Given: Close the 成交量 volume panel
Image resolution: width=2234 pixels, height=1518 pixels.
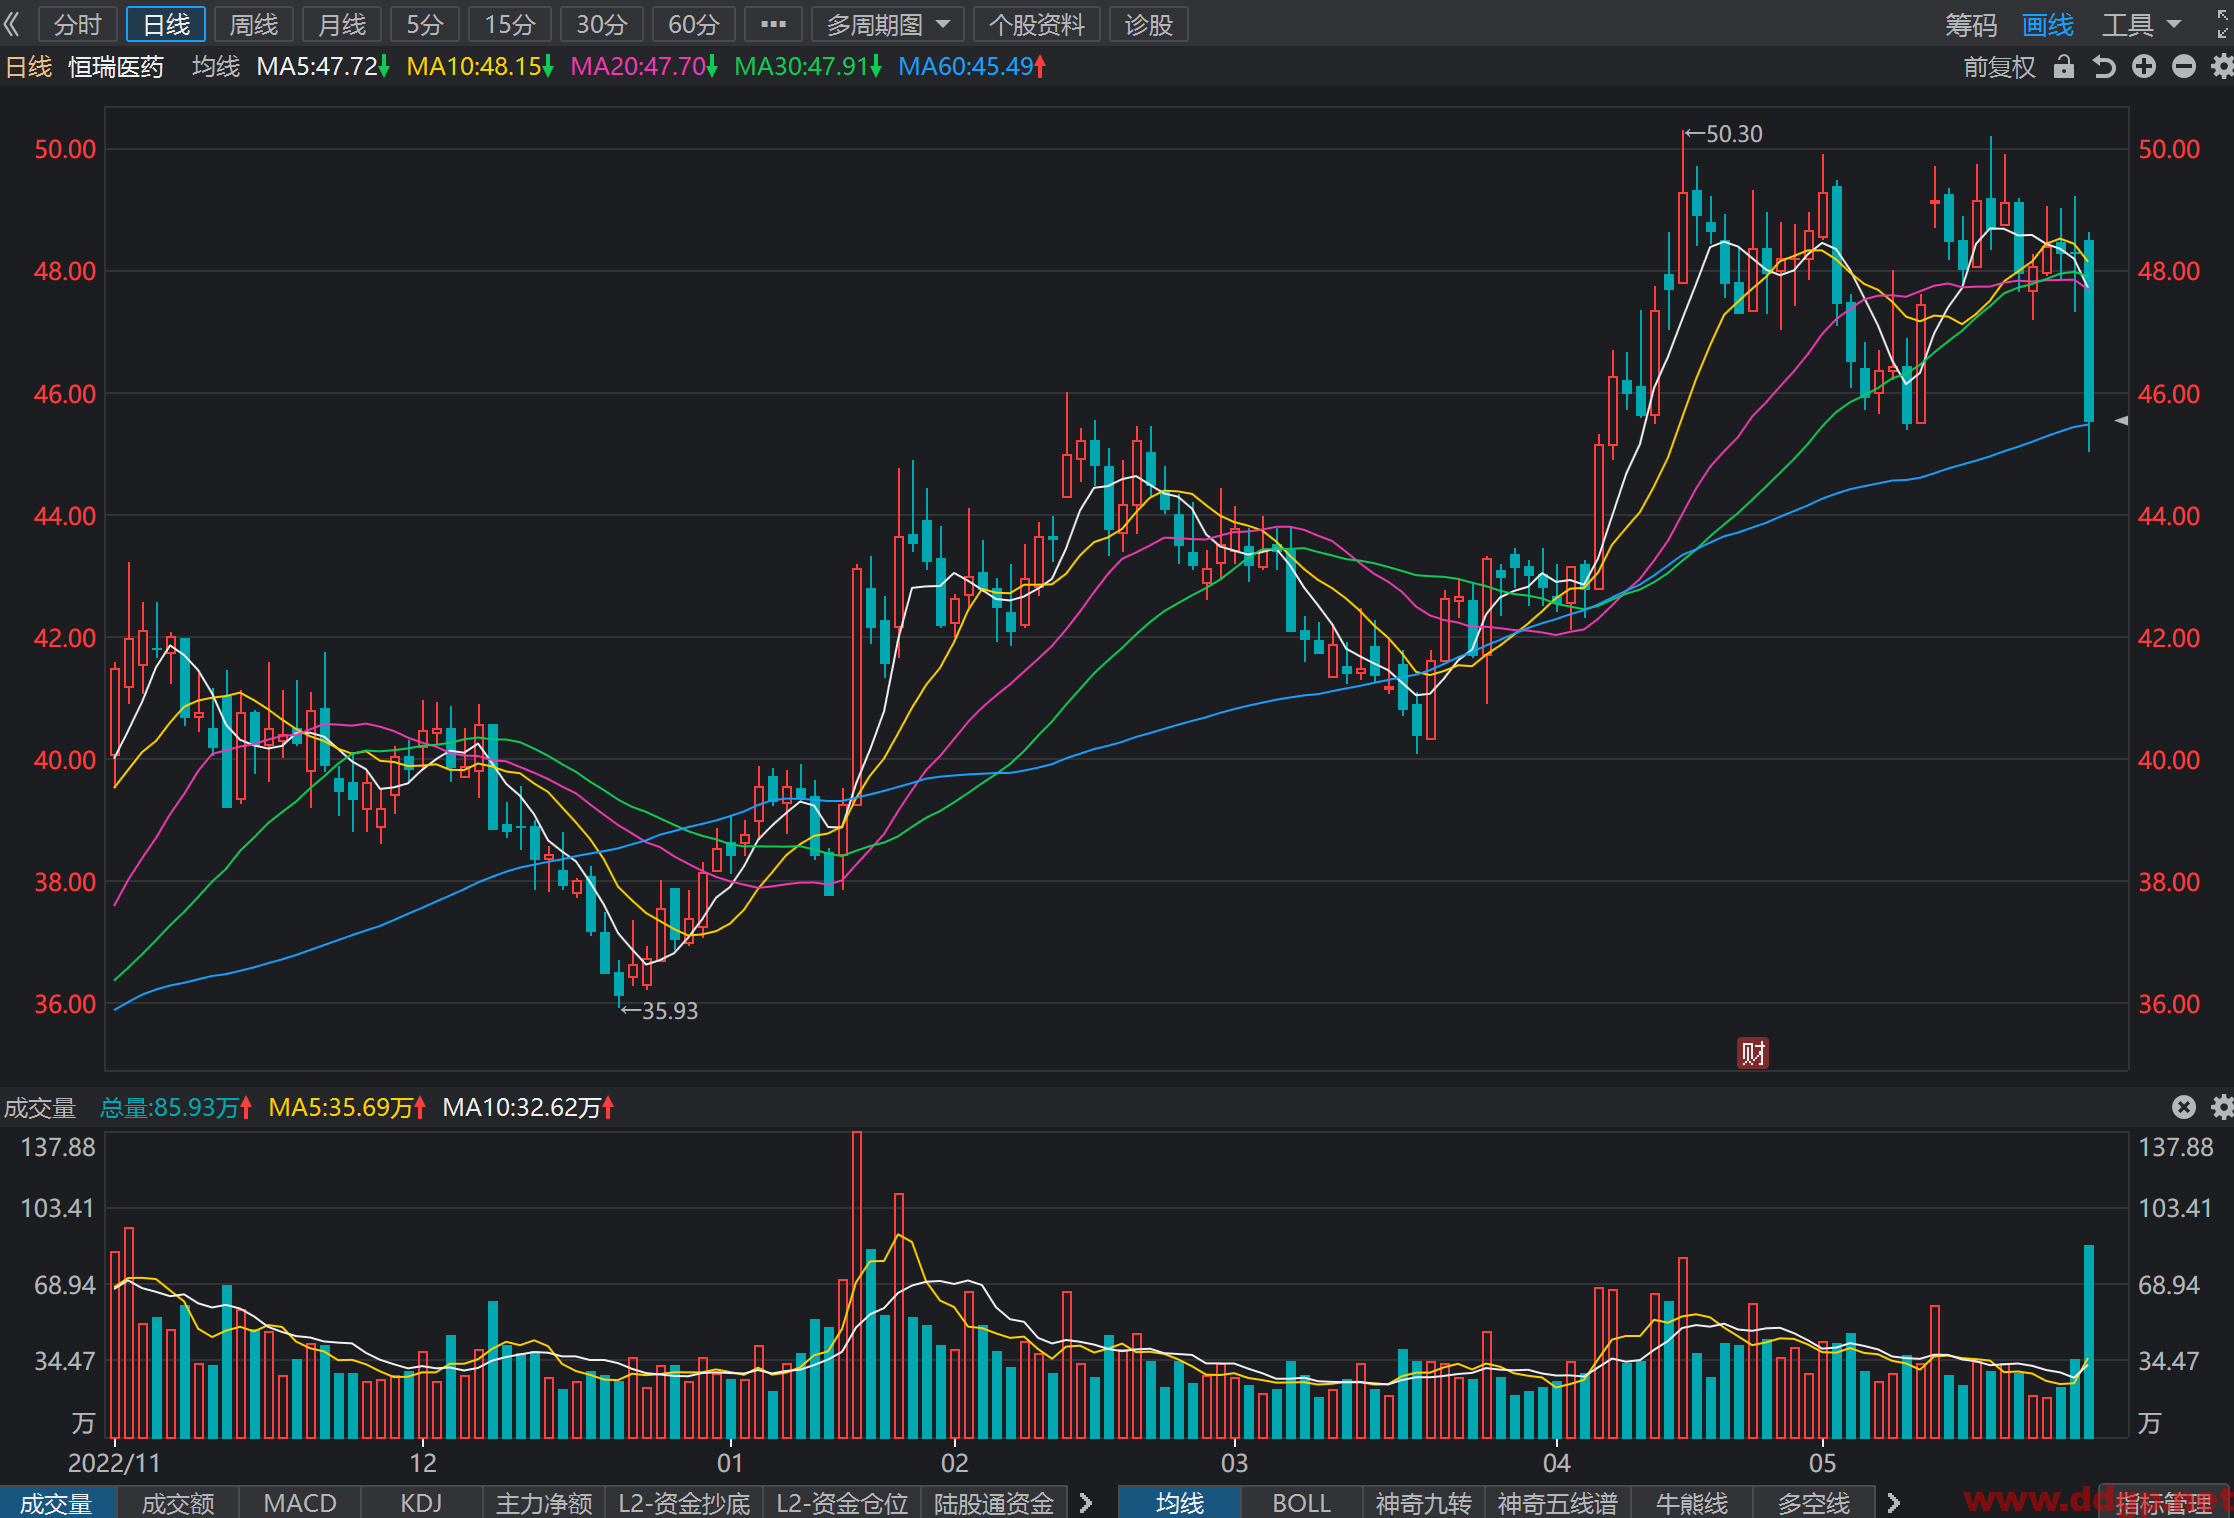Looking at the screenshot, I should coord(2184,1107).
